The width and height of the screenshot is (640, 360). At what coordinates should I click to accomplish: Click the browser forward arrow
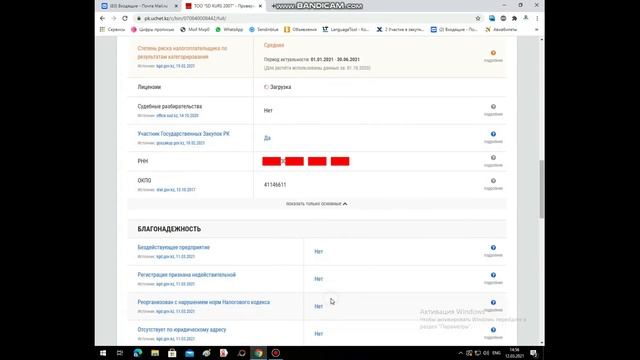point(113,18)
